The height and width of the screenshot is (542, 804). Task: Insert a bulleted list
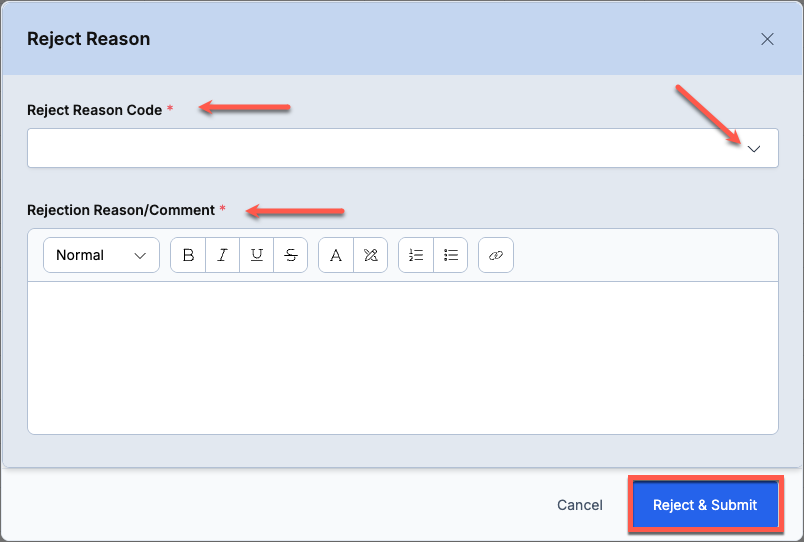pos(450,255)
